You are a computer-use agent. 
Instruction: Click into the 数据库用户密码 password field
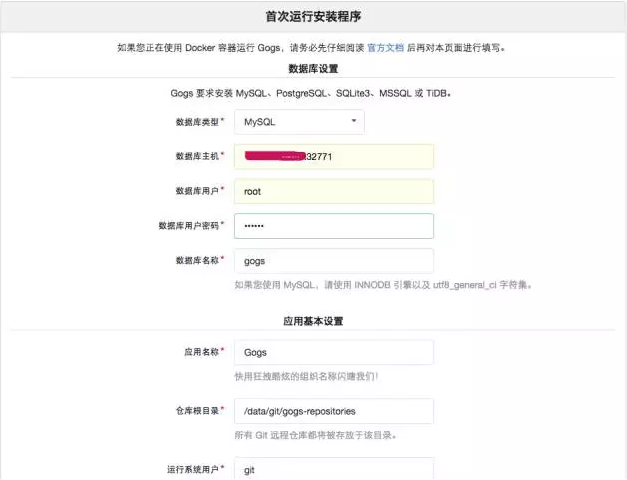(x=334, y=226)
